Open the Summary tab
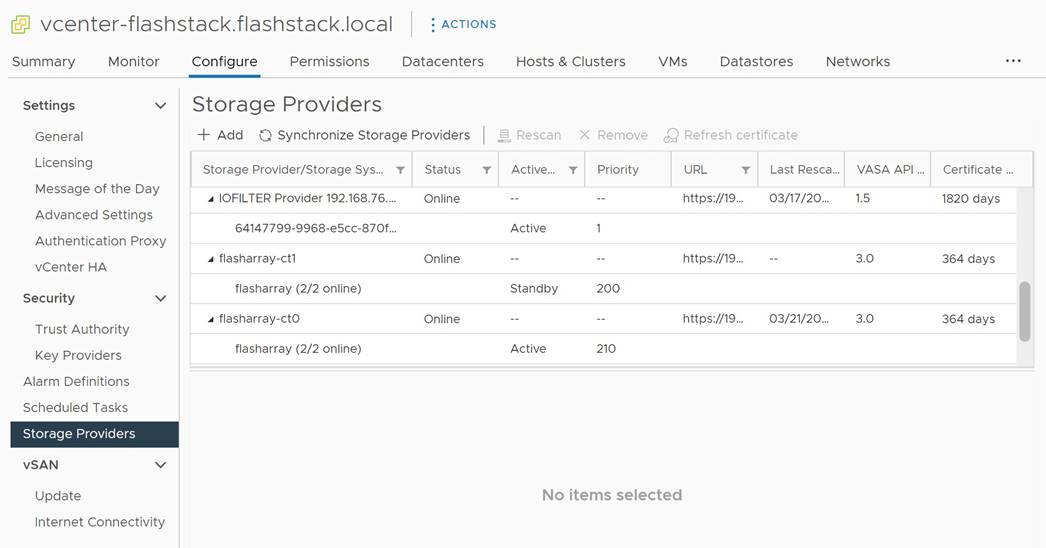The image size is (1046, 548). [x=43, y=61]
